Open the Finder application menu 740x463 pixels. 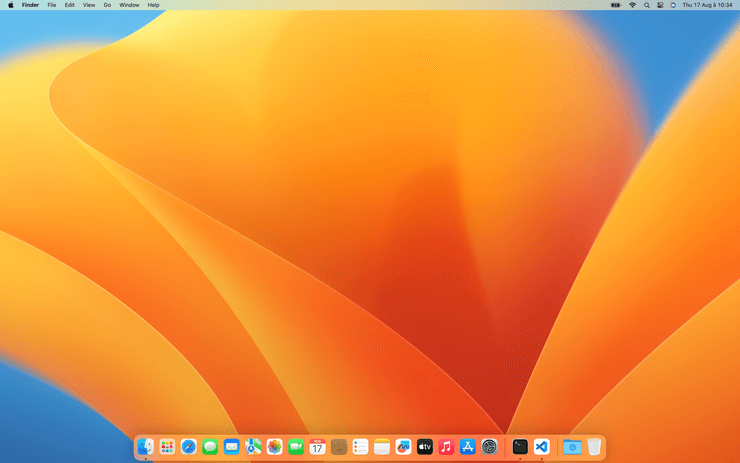tap(30, 5)
